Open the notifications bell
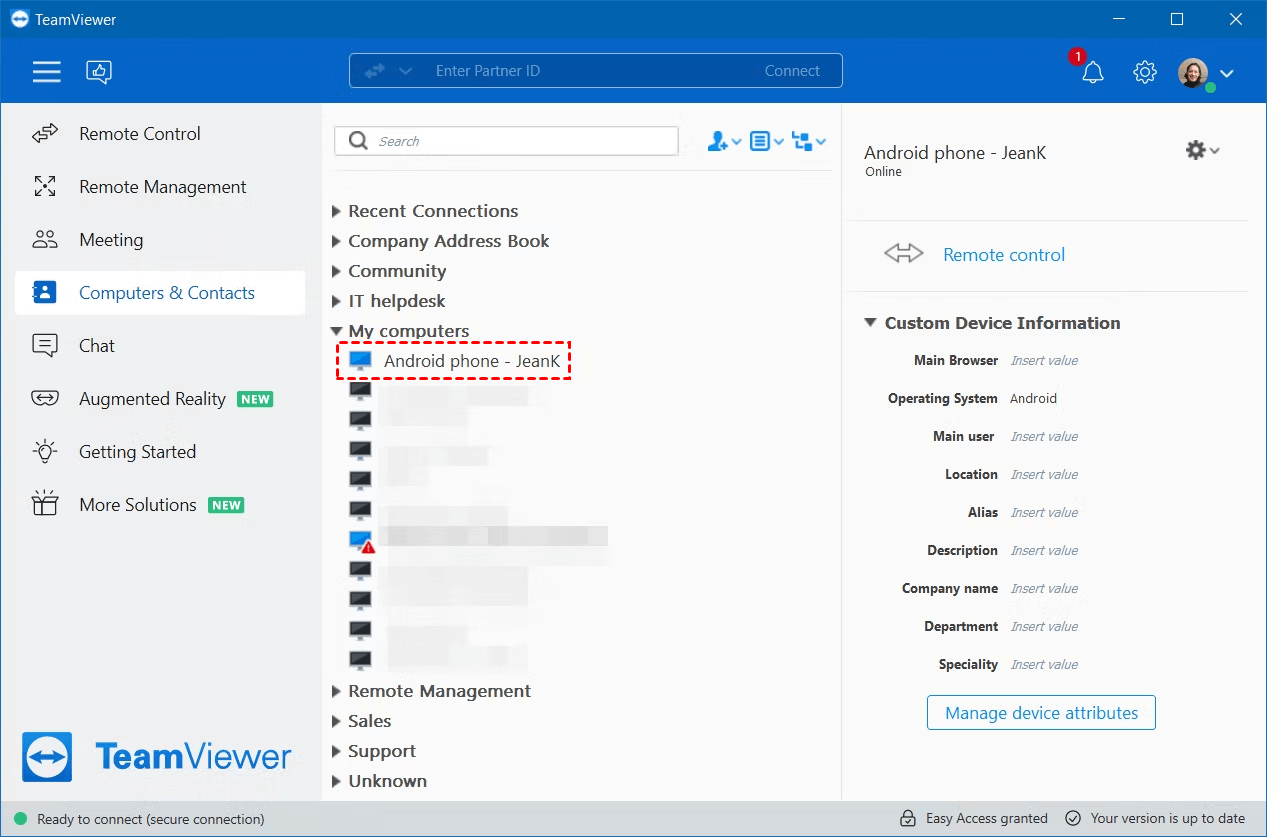 pyautogui.click(x=1092, y=72)
